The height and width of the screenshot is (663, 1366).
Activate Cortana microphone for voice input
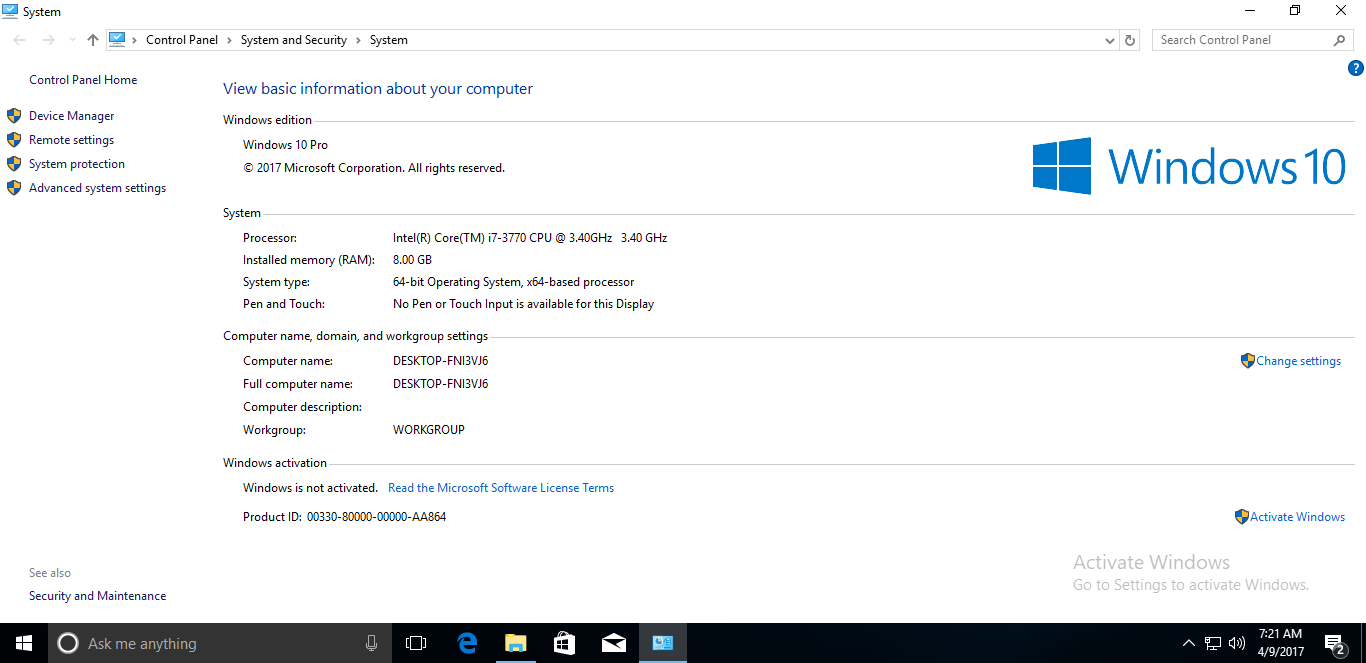pos(371,643)
